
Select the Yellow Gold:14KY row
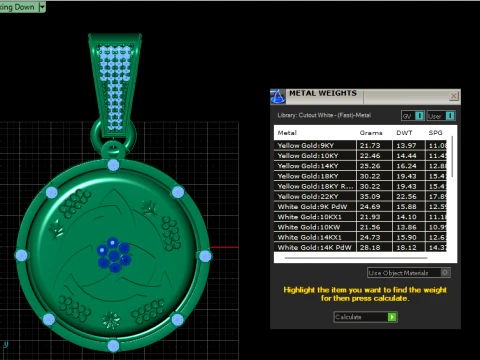tap(360, 166)
